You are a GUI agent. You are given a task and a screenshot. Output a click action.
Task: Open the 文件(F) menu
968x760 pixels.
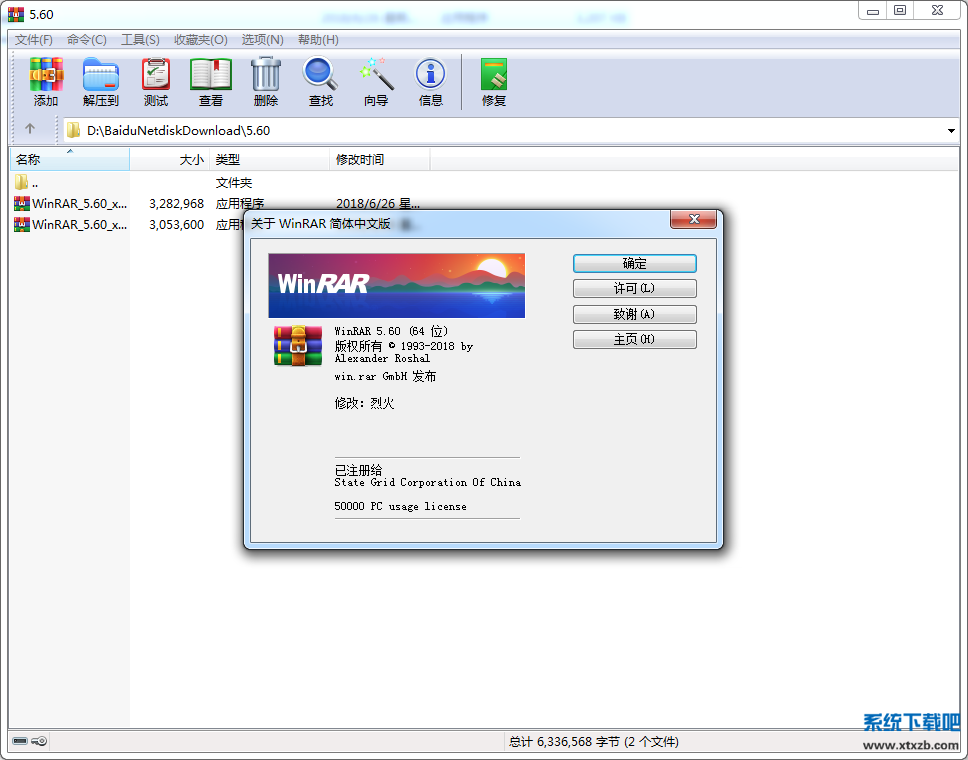point(33,39)
